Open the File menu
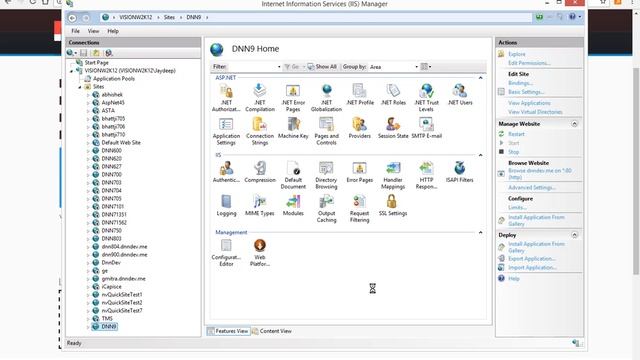This screenshot has height=360, width=640. pos(76,31)
